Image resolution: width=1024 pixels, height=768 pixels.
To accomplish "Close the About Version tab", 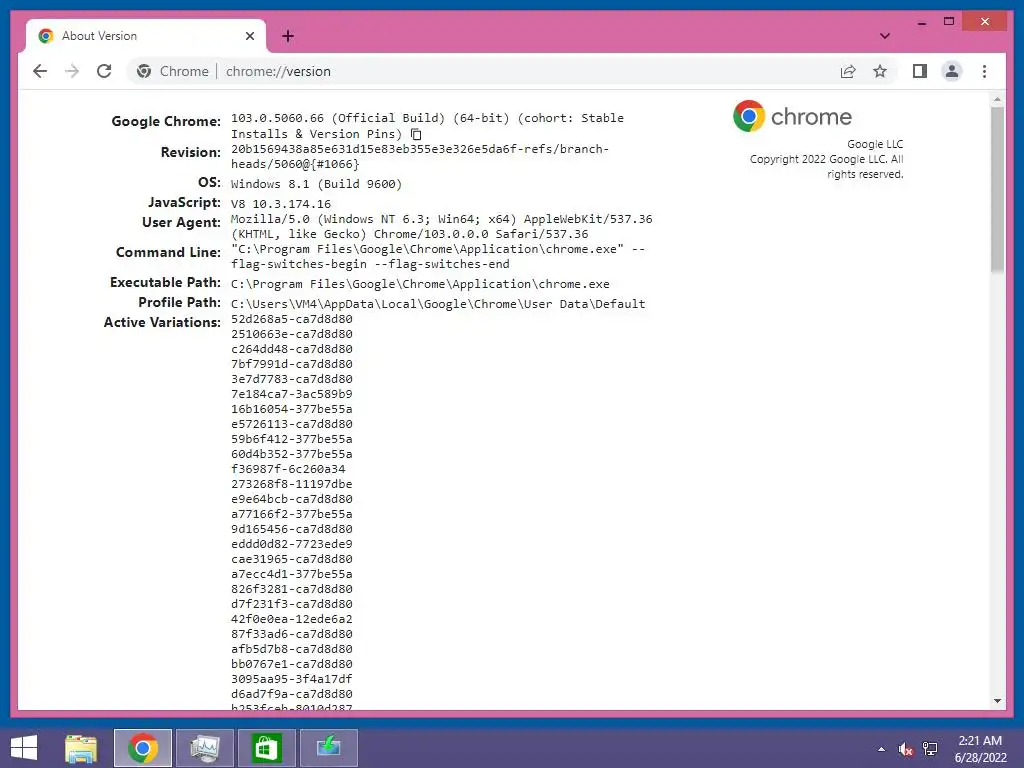I will click(x=249, y=36).
